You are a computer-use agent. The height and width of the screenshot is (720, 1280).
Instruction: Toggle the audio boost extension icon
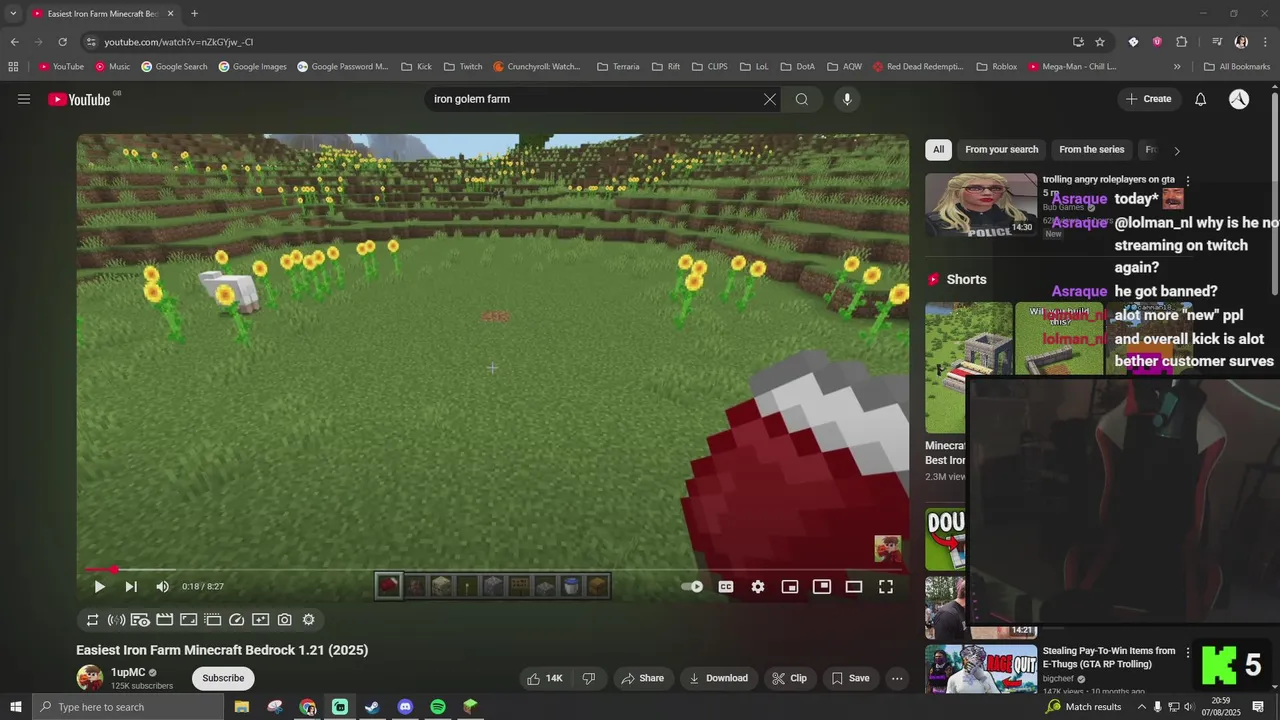tap(116, 620)
